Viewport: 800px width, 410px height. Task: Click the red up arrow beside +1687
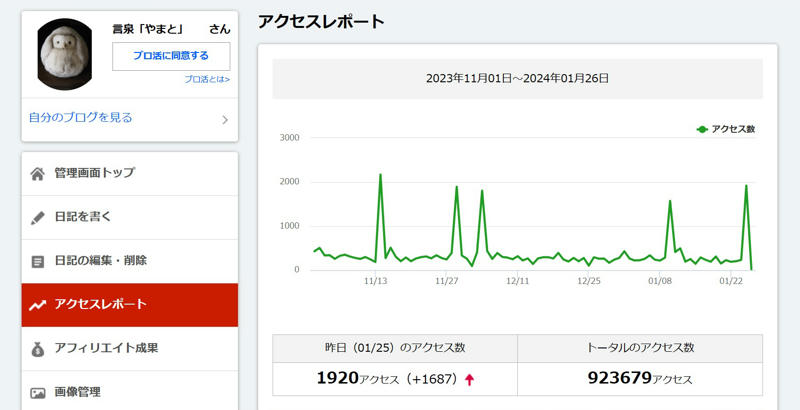click(470, 380)
